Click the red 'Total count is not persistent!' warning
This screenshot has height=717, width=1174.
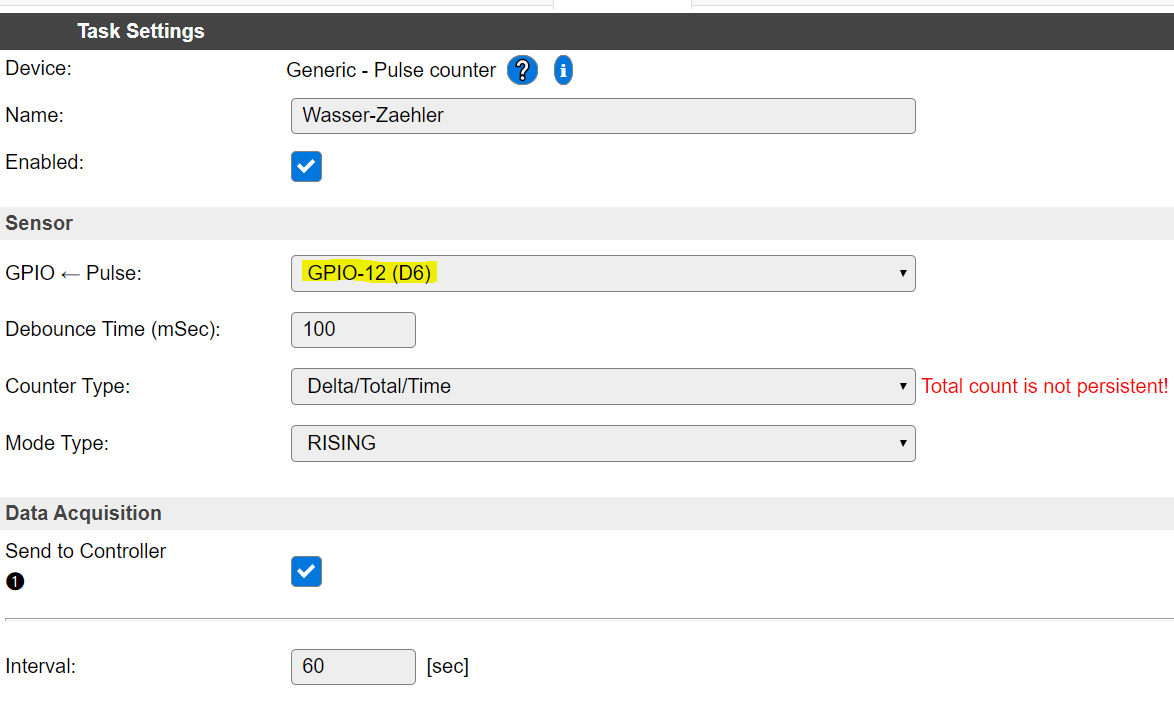click(x=1044, y=386)
